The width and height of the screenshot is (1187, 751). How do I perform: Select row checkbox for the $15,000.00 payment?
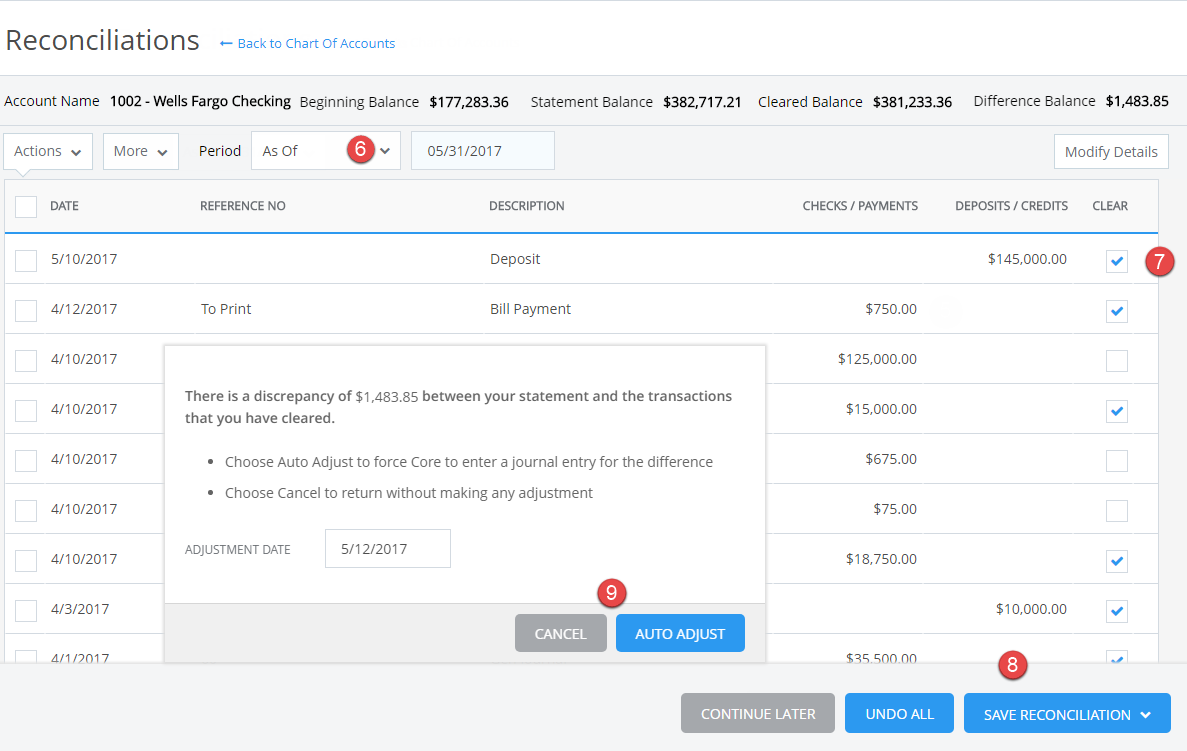(x=26, y=410)
